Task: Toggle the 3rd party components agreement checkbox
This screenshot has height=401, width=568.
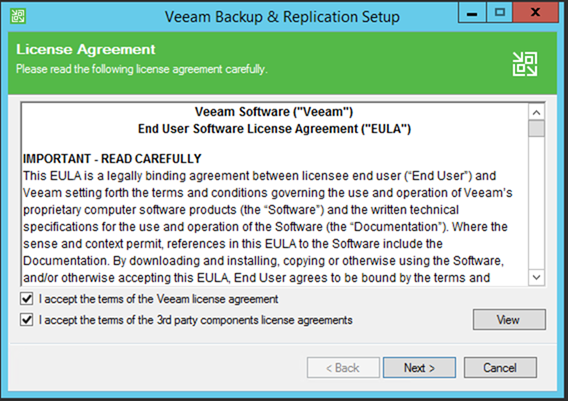Action: [26, 320]
